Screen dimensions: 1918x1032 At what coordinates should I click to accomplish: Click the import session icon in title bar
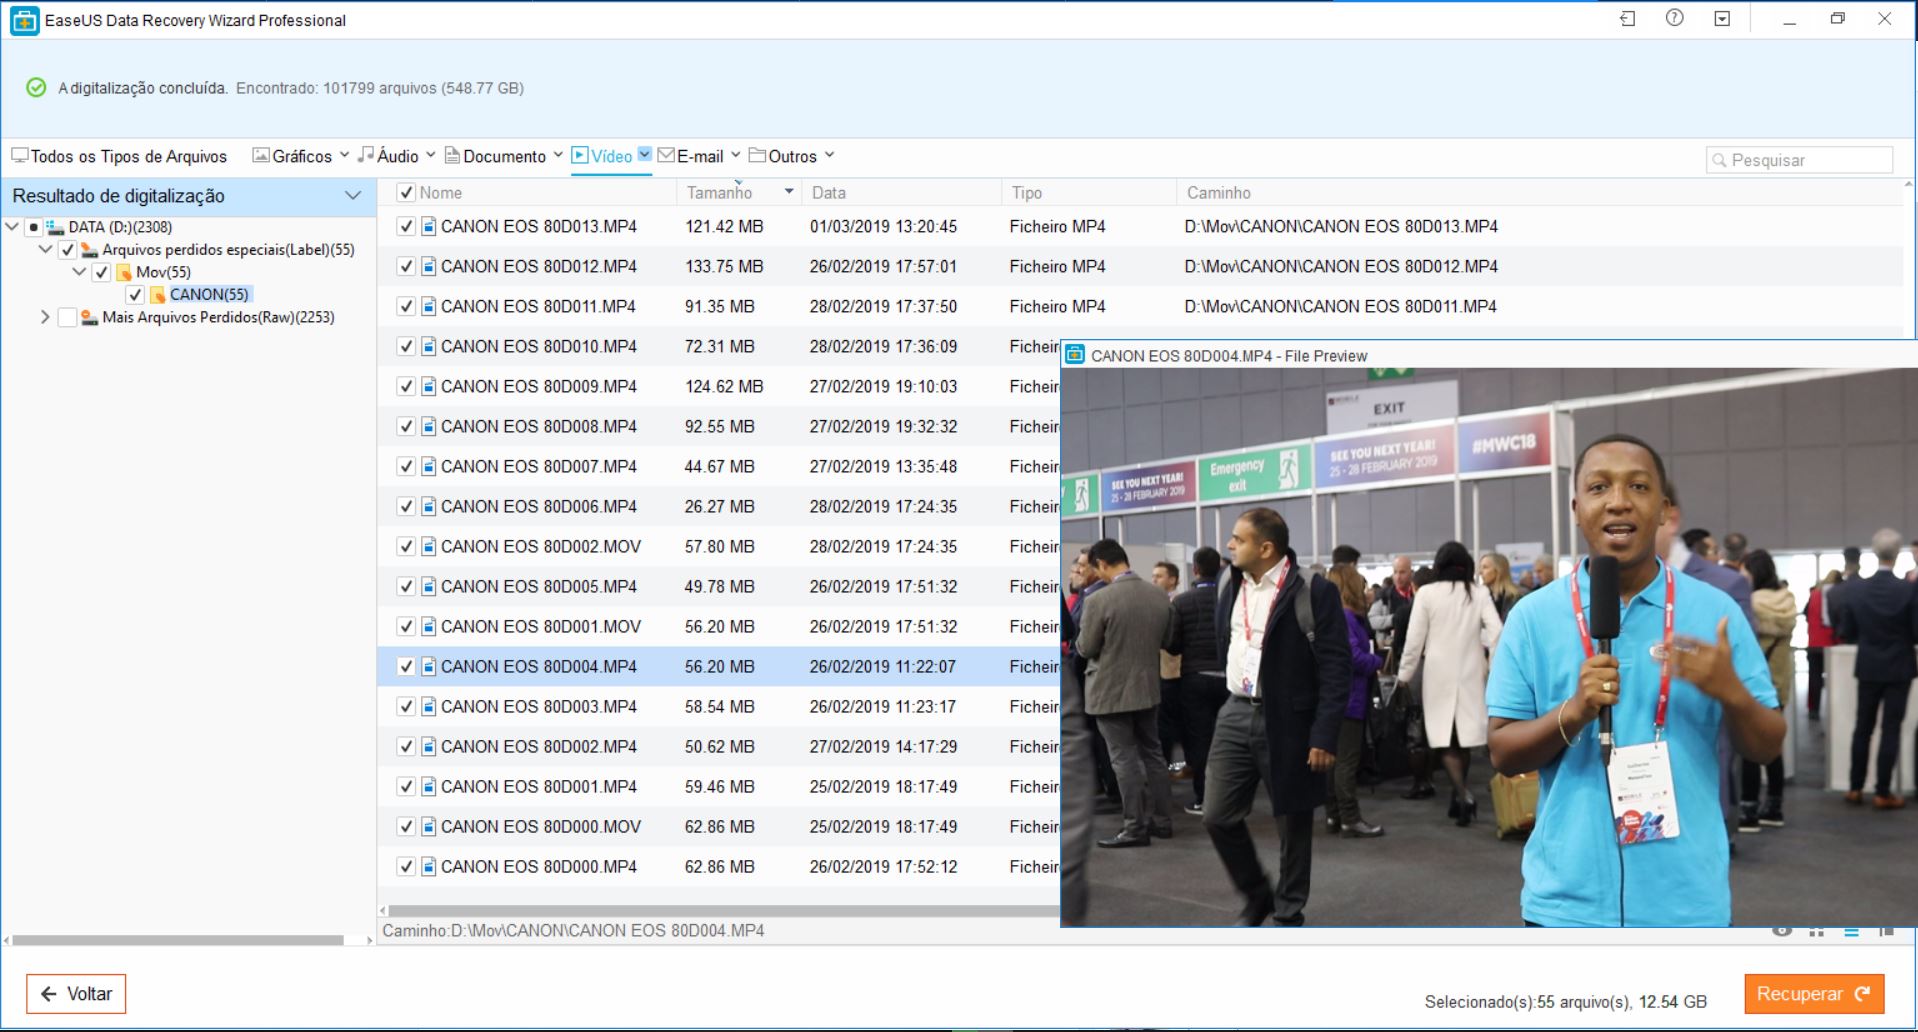click(1627, 19)
